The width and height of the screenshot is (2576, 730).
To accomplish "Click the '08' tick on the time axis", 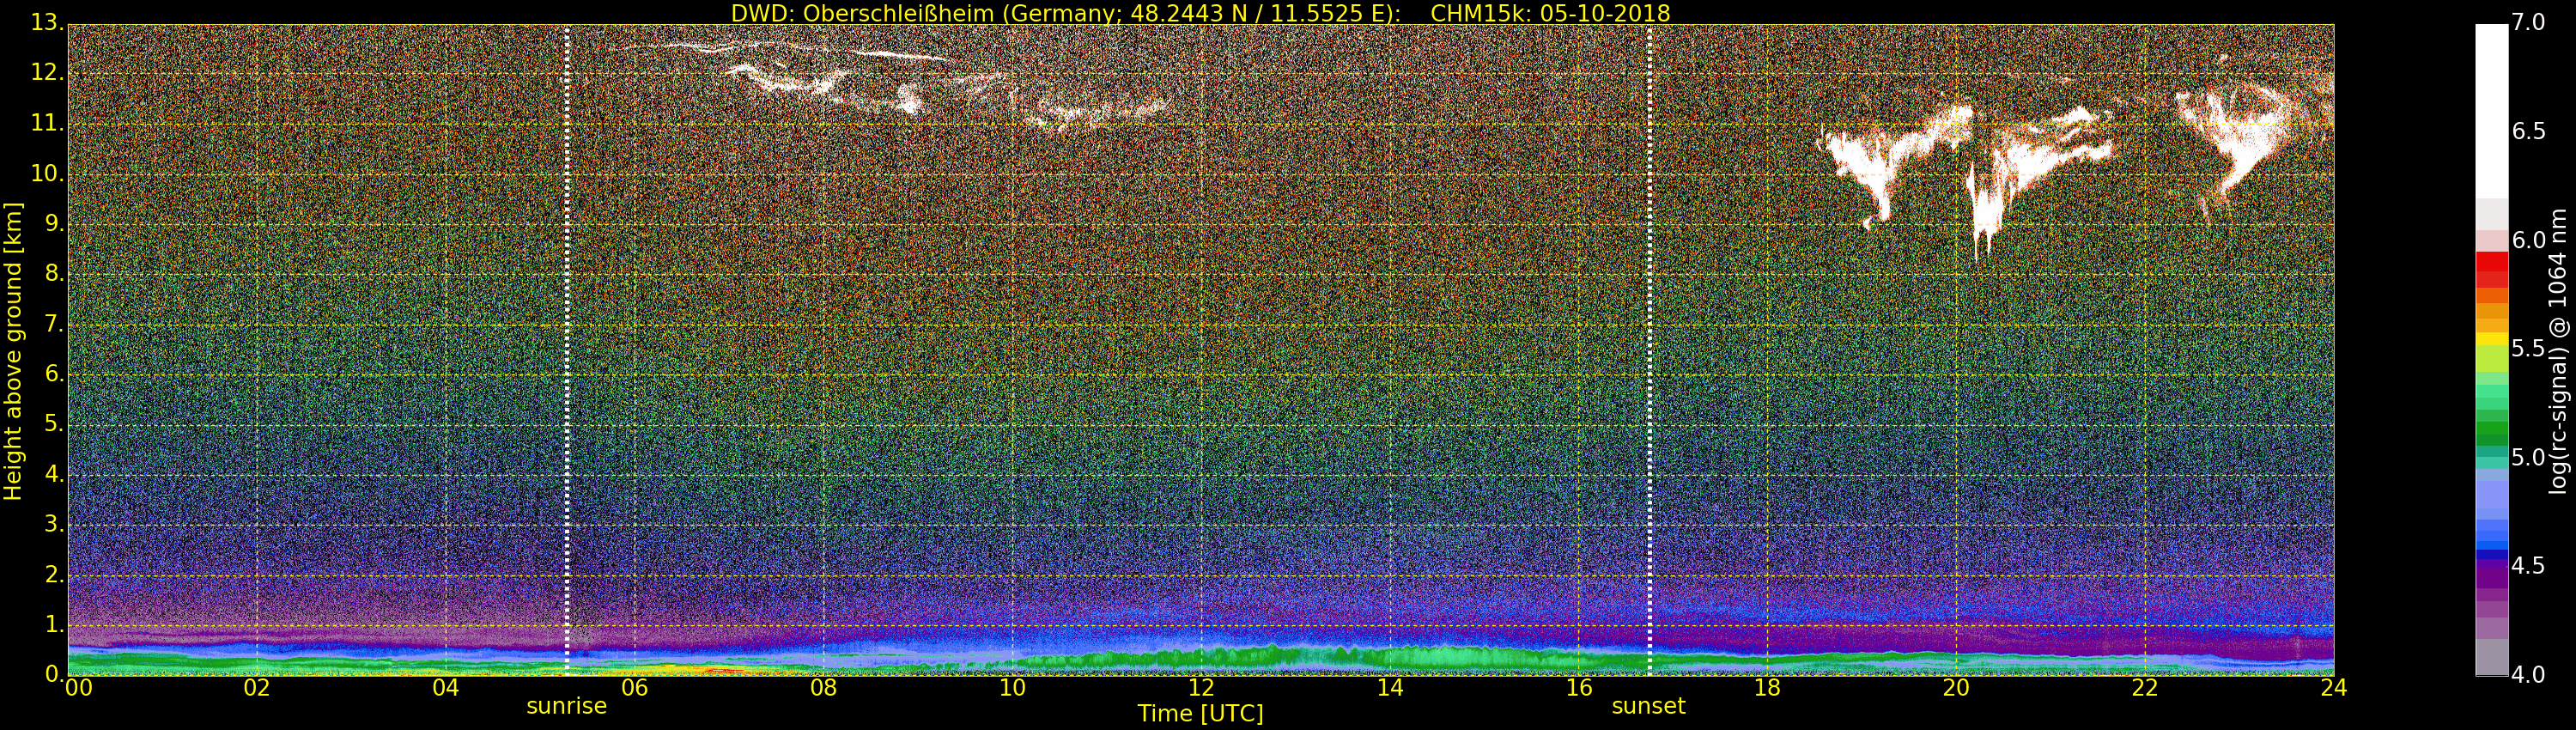I will tap(823, 688).
